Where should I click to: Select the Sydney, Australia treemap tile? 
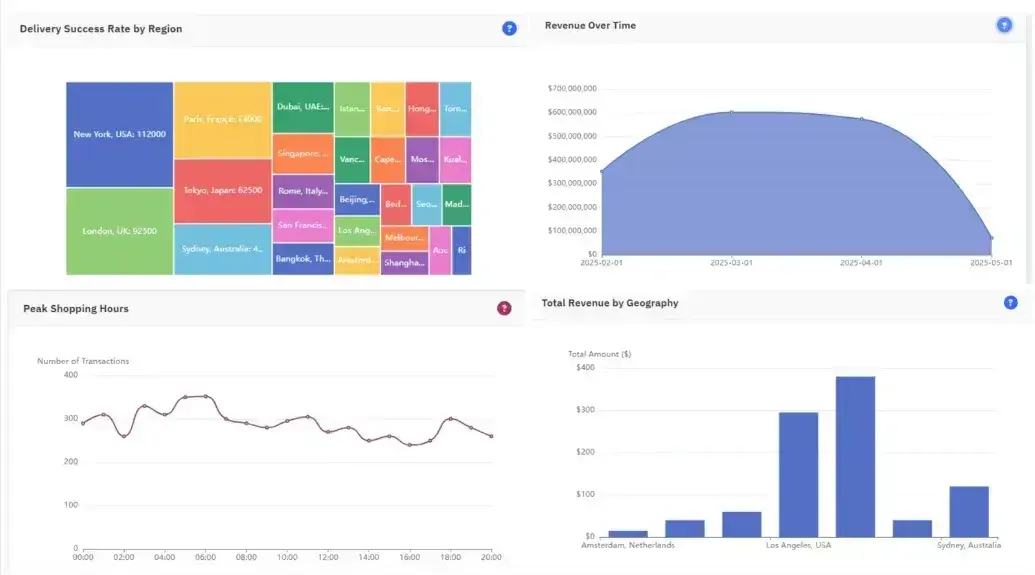pyautogui.click(x=222, y=249)
